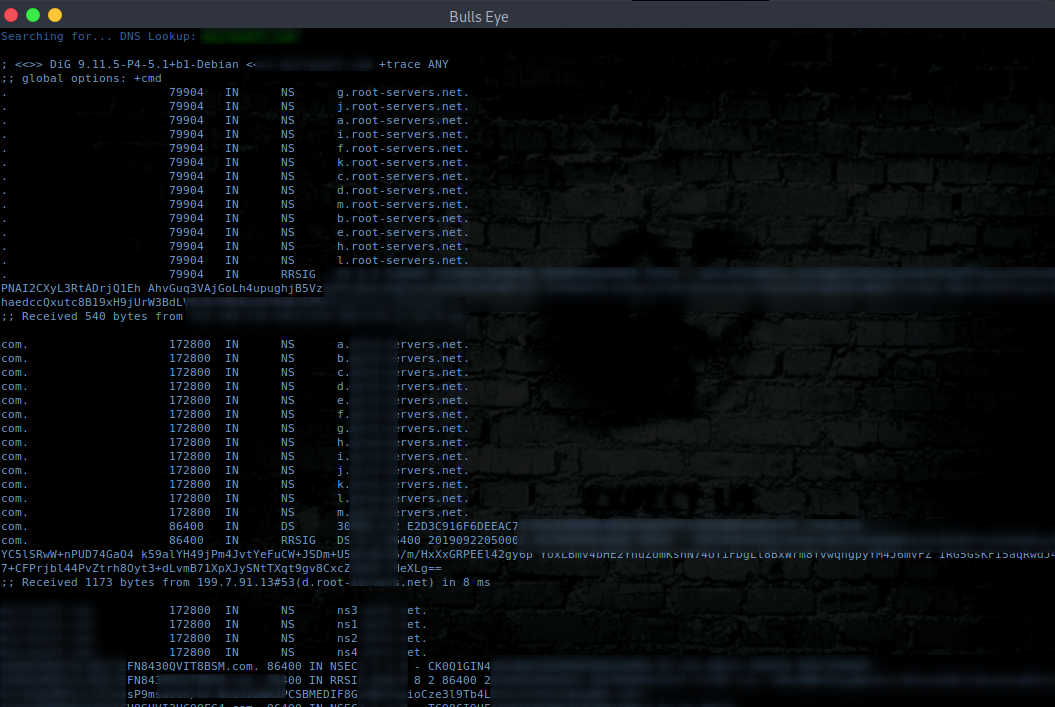
Task: Click b.root-servers.net. entry
Action: (403, 219)
